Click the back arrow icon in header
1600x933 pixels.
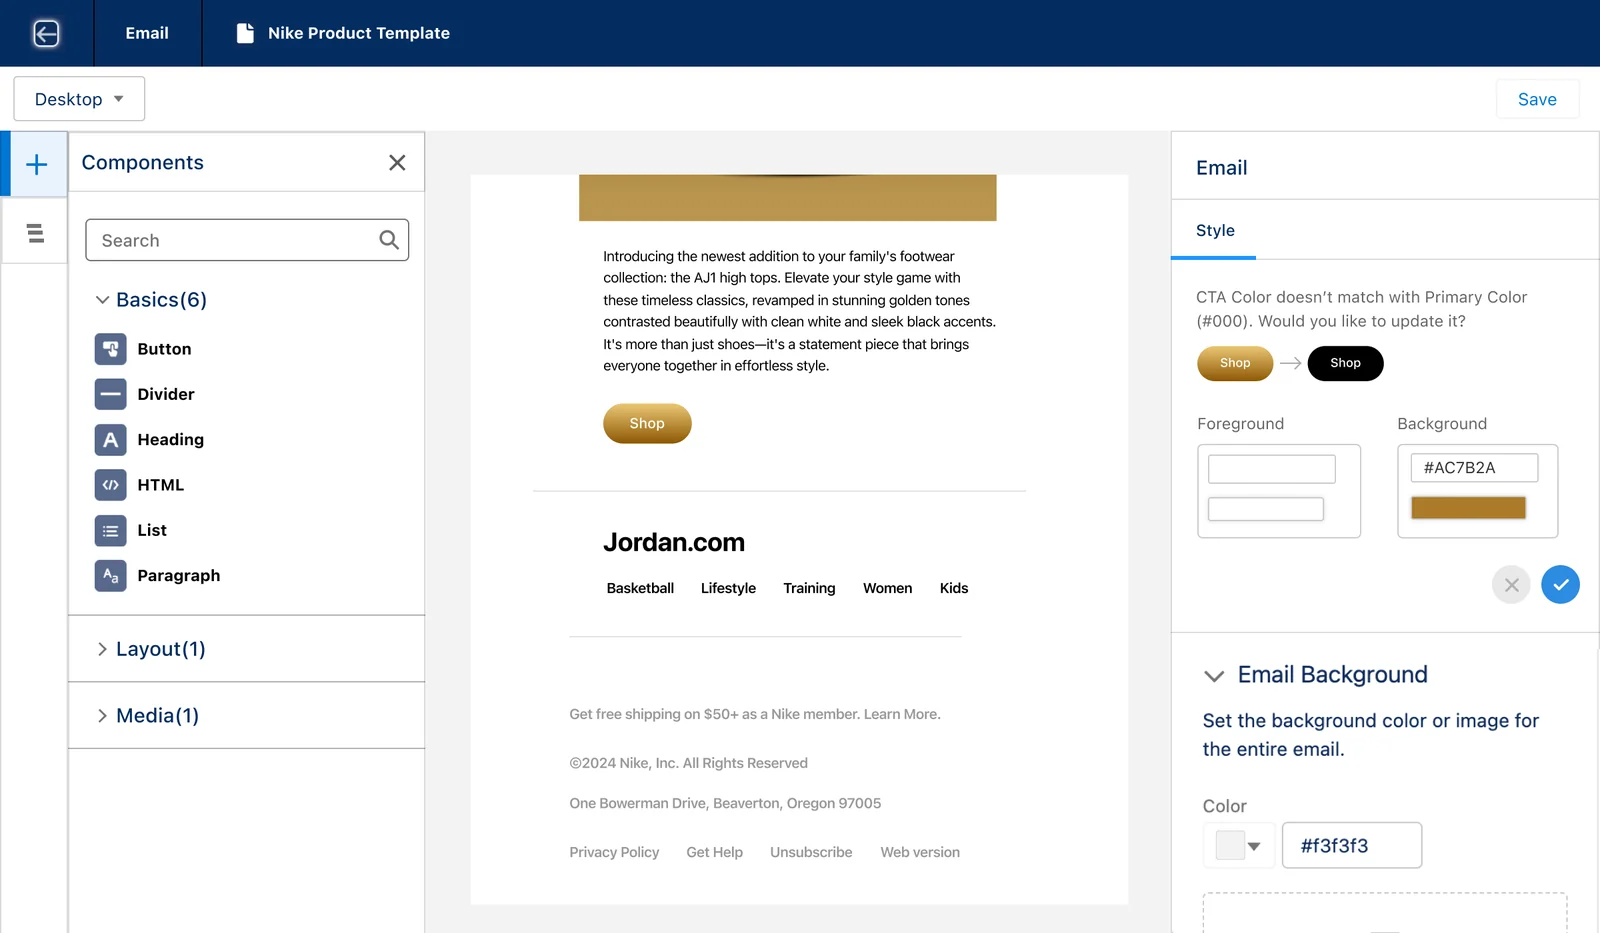click(46, 33)
